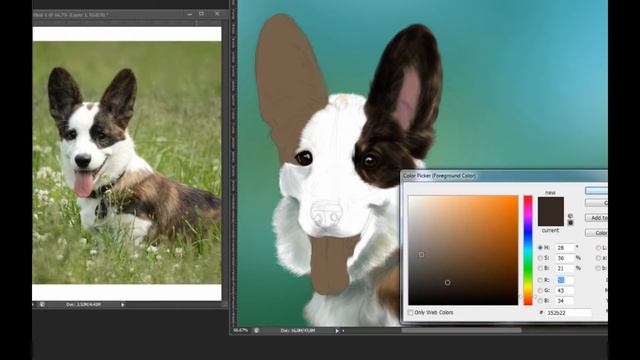The height and width of the screenshot is (360, 640).
Task: Select the L radio button in Lab
Action: coord(598,248)
